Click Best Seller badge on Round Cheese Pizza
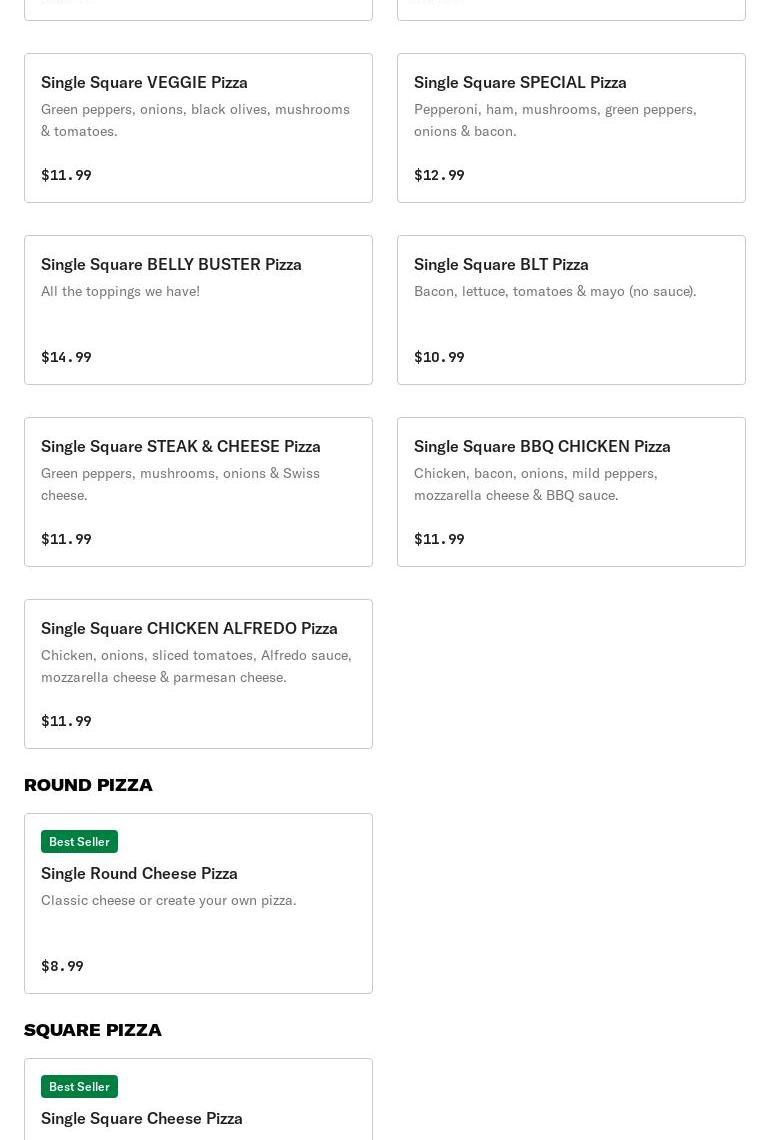This screenshot has height=1140, width=770. click(x=79, y=842)
